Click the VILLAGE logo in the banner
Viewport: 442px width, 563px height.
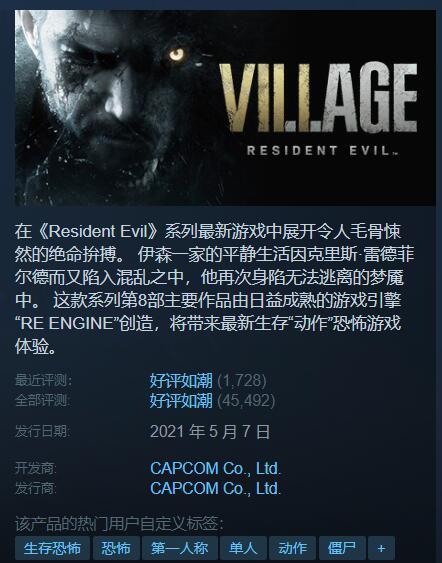click(x=318, y=98)
